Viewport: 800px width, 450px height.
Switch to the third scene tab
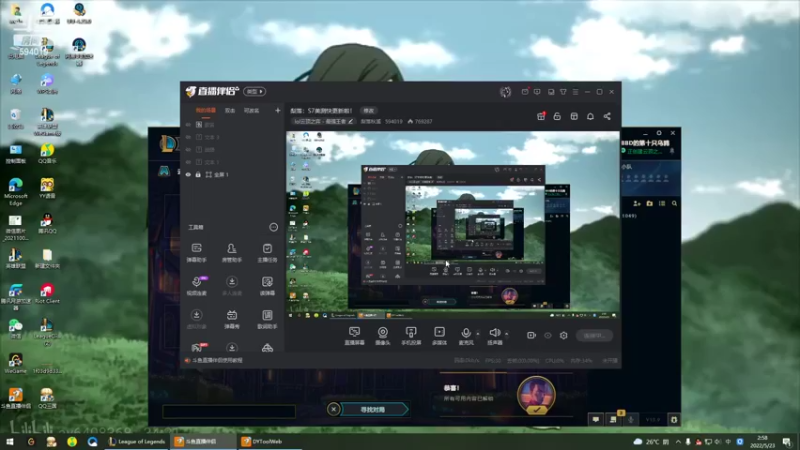click(251, 110)
